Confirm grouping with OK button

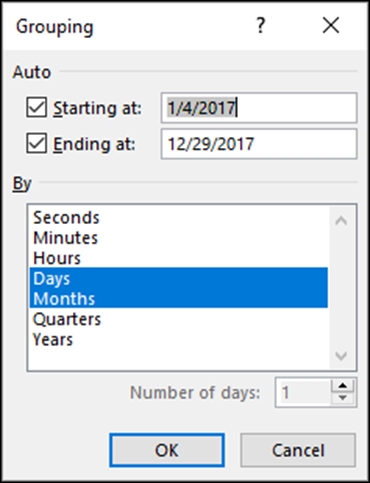coord(167,450)
